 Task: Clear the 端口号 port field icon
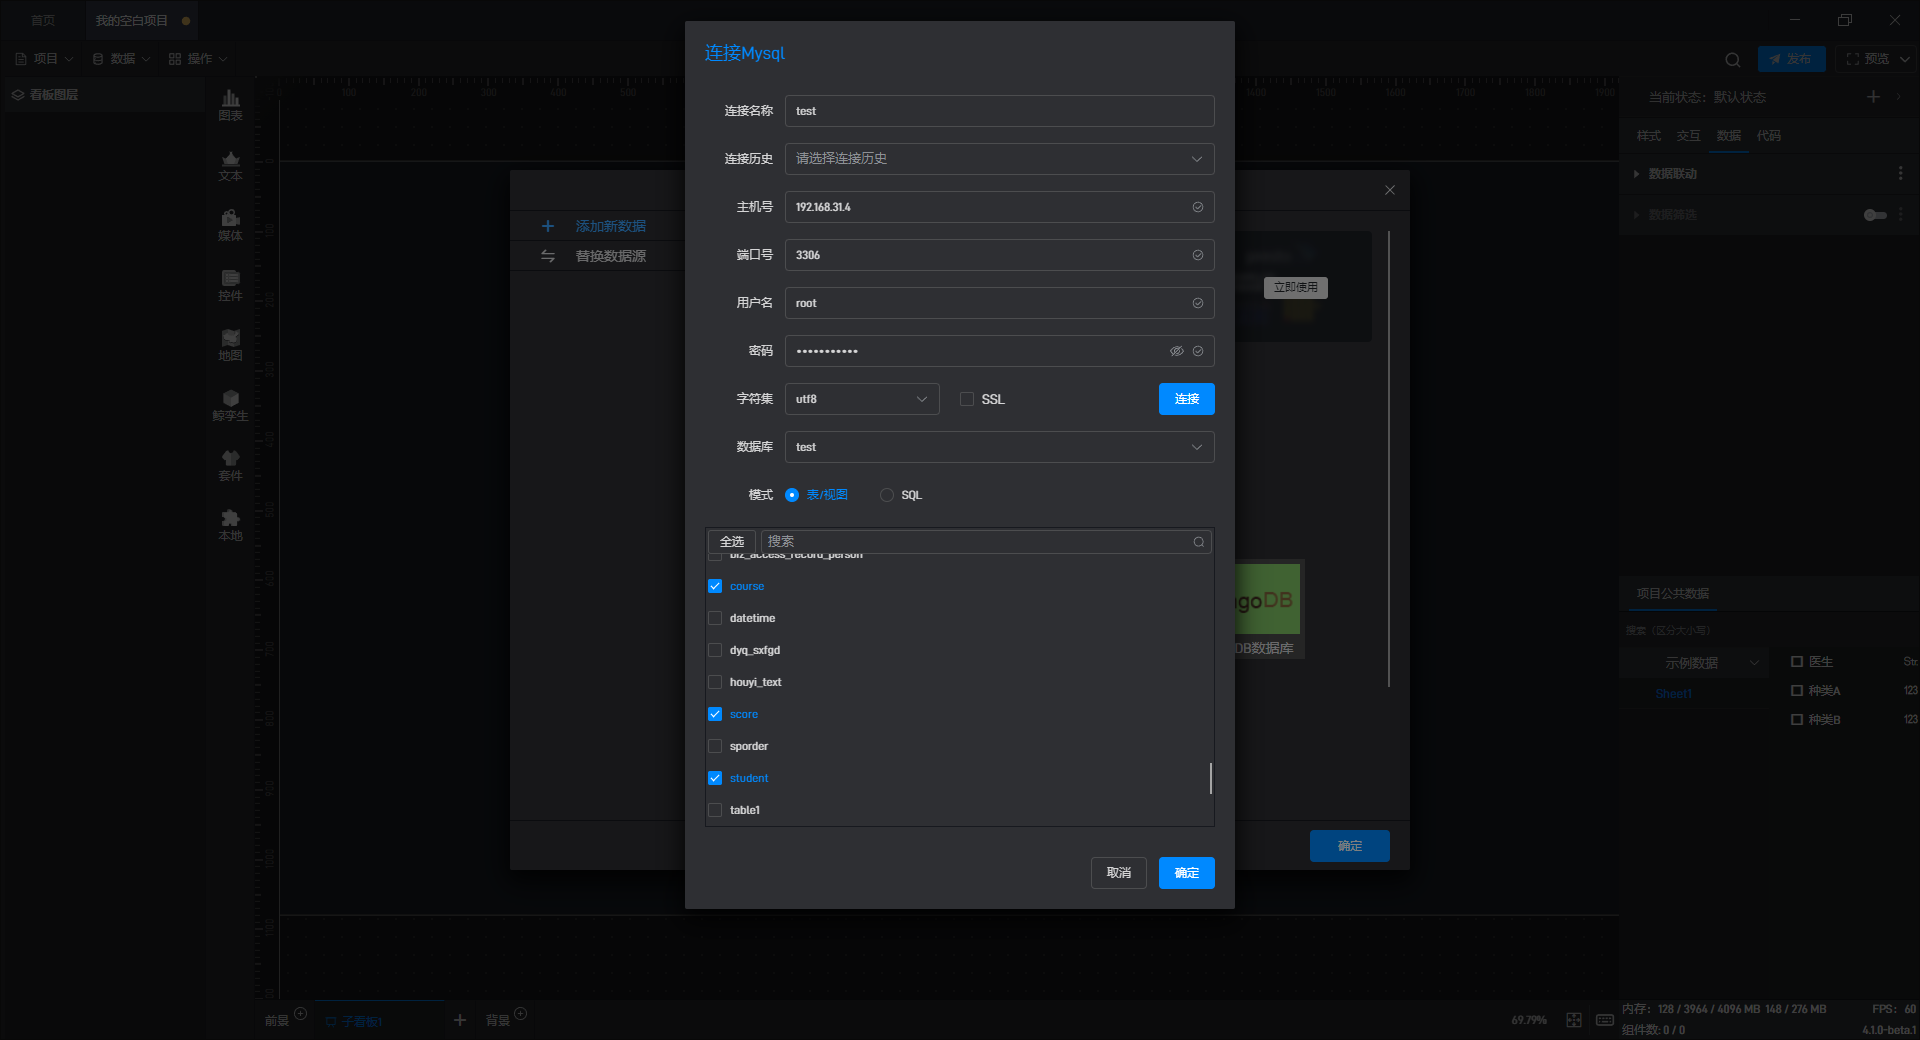pyautogui.click(x=1197, y=255)
